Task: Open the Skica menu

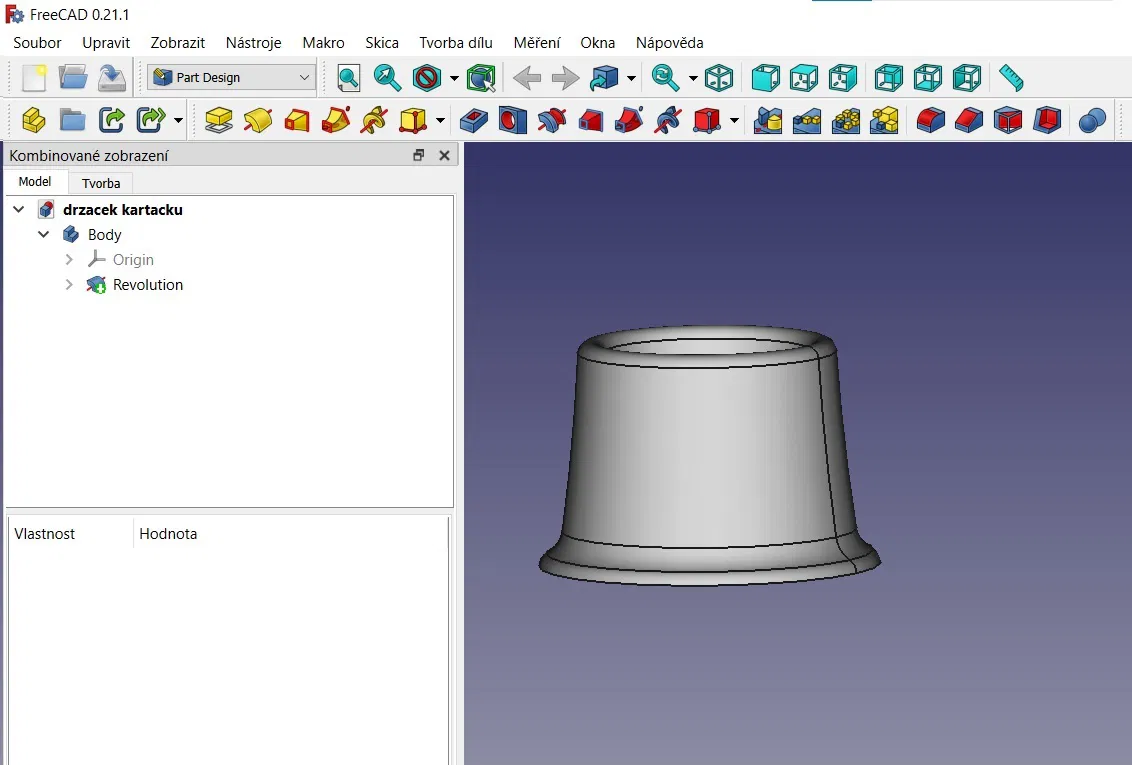Action: pos(381,43)
